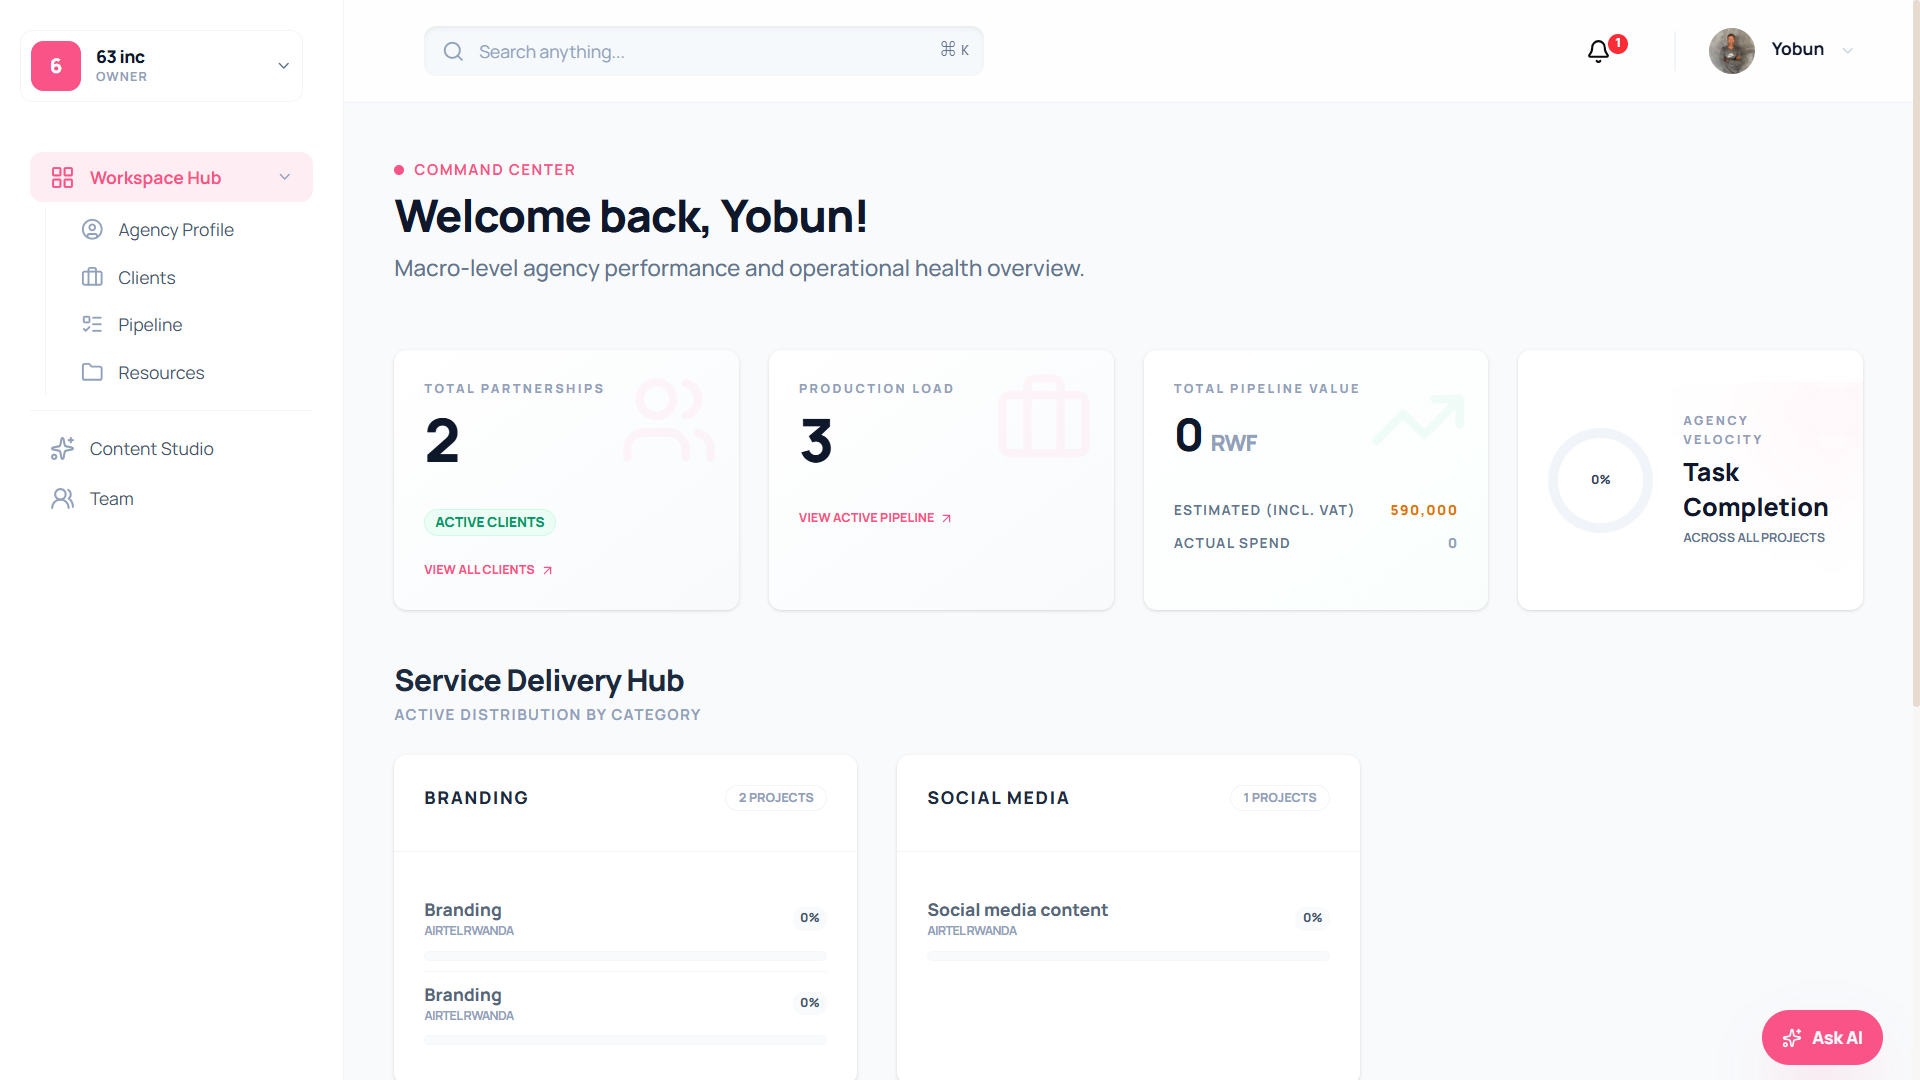Click the Task Completion heading
Image resolution: width=1920 pixels, height=1080 pixels.
point(1755,490)
